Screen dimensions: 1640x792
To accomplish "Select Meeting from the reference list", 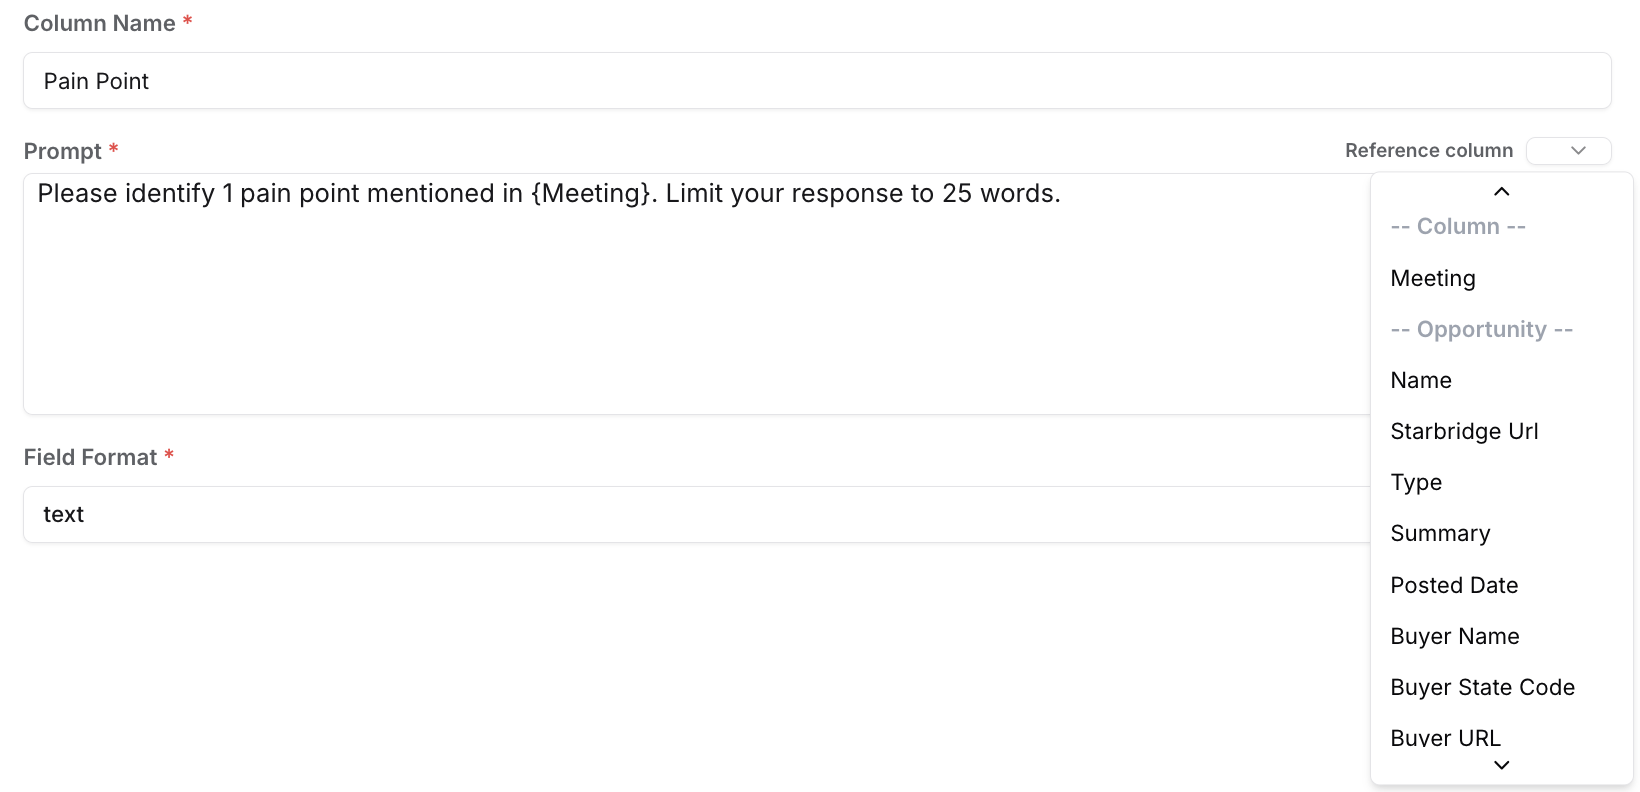I will [1432, 278].
